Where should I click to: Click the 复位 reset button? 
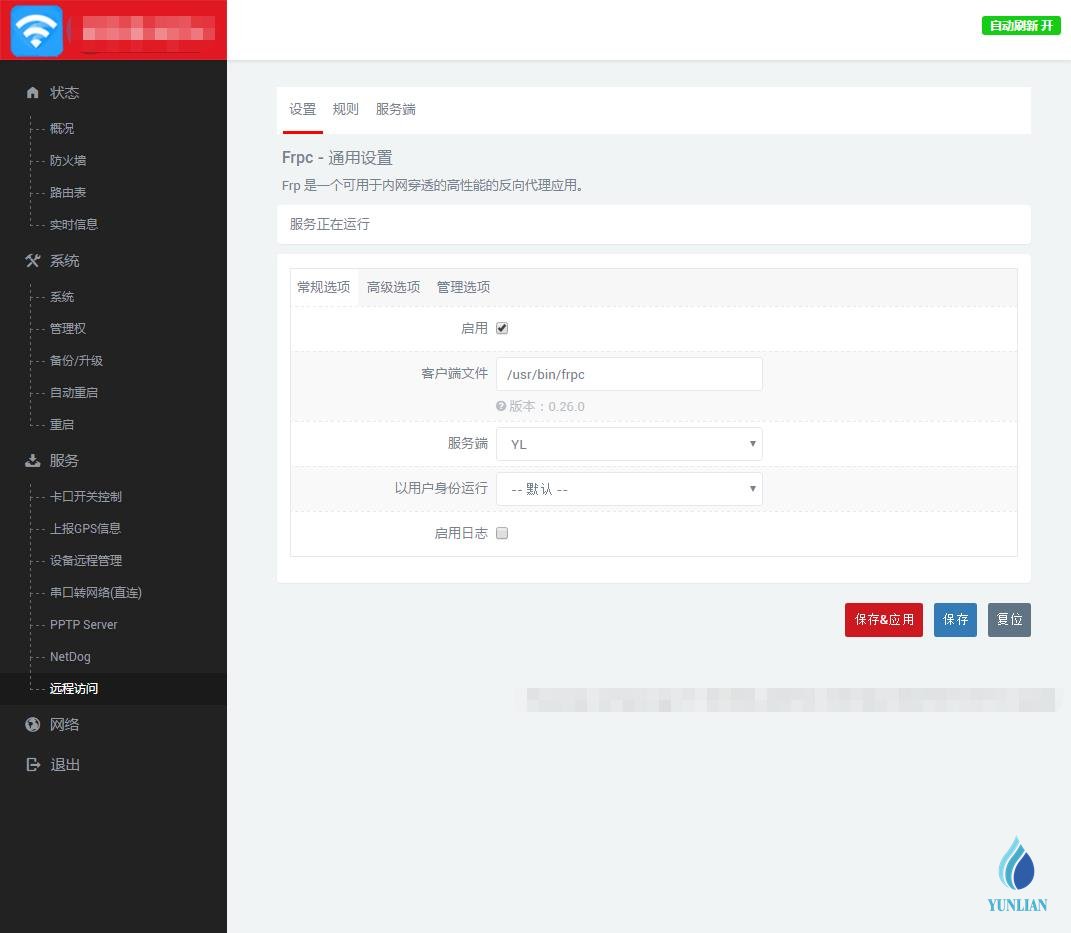coord(1009,620)
